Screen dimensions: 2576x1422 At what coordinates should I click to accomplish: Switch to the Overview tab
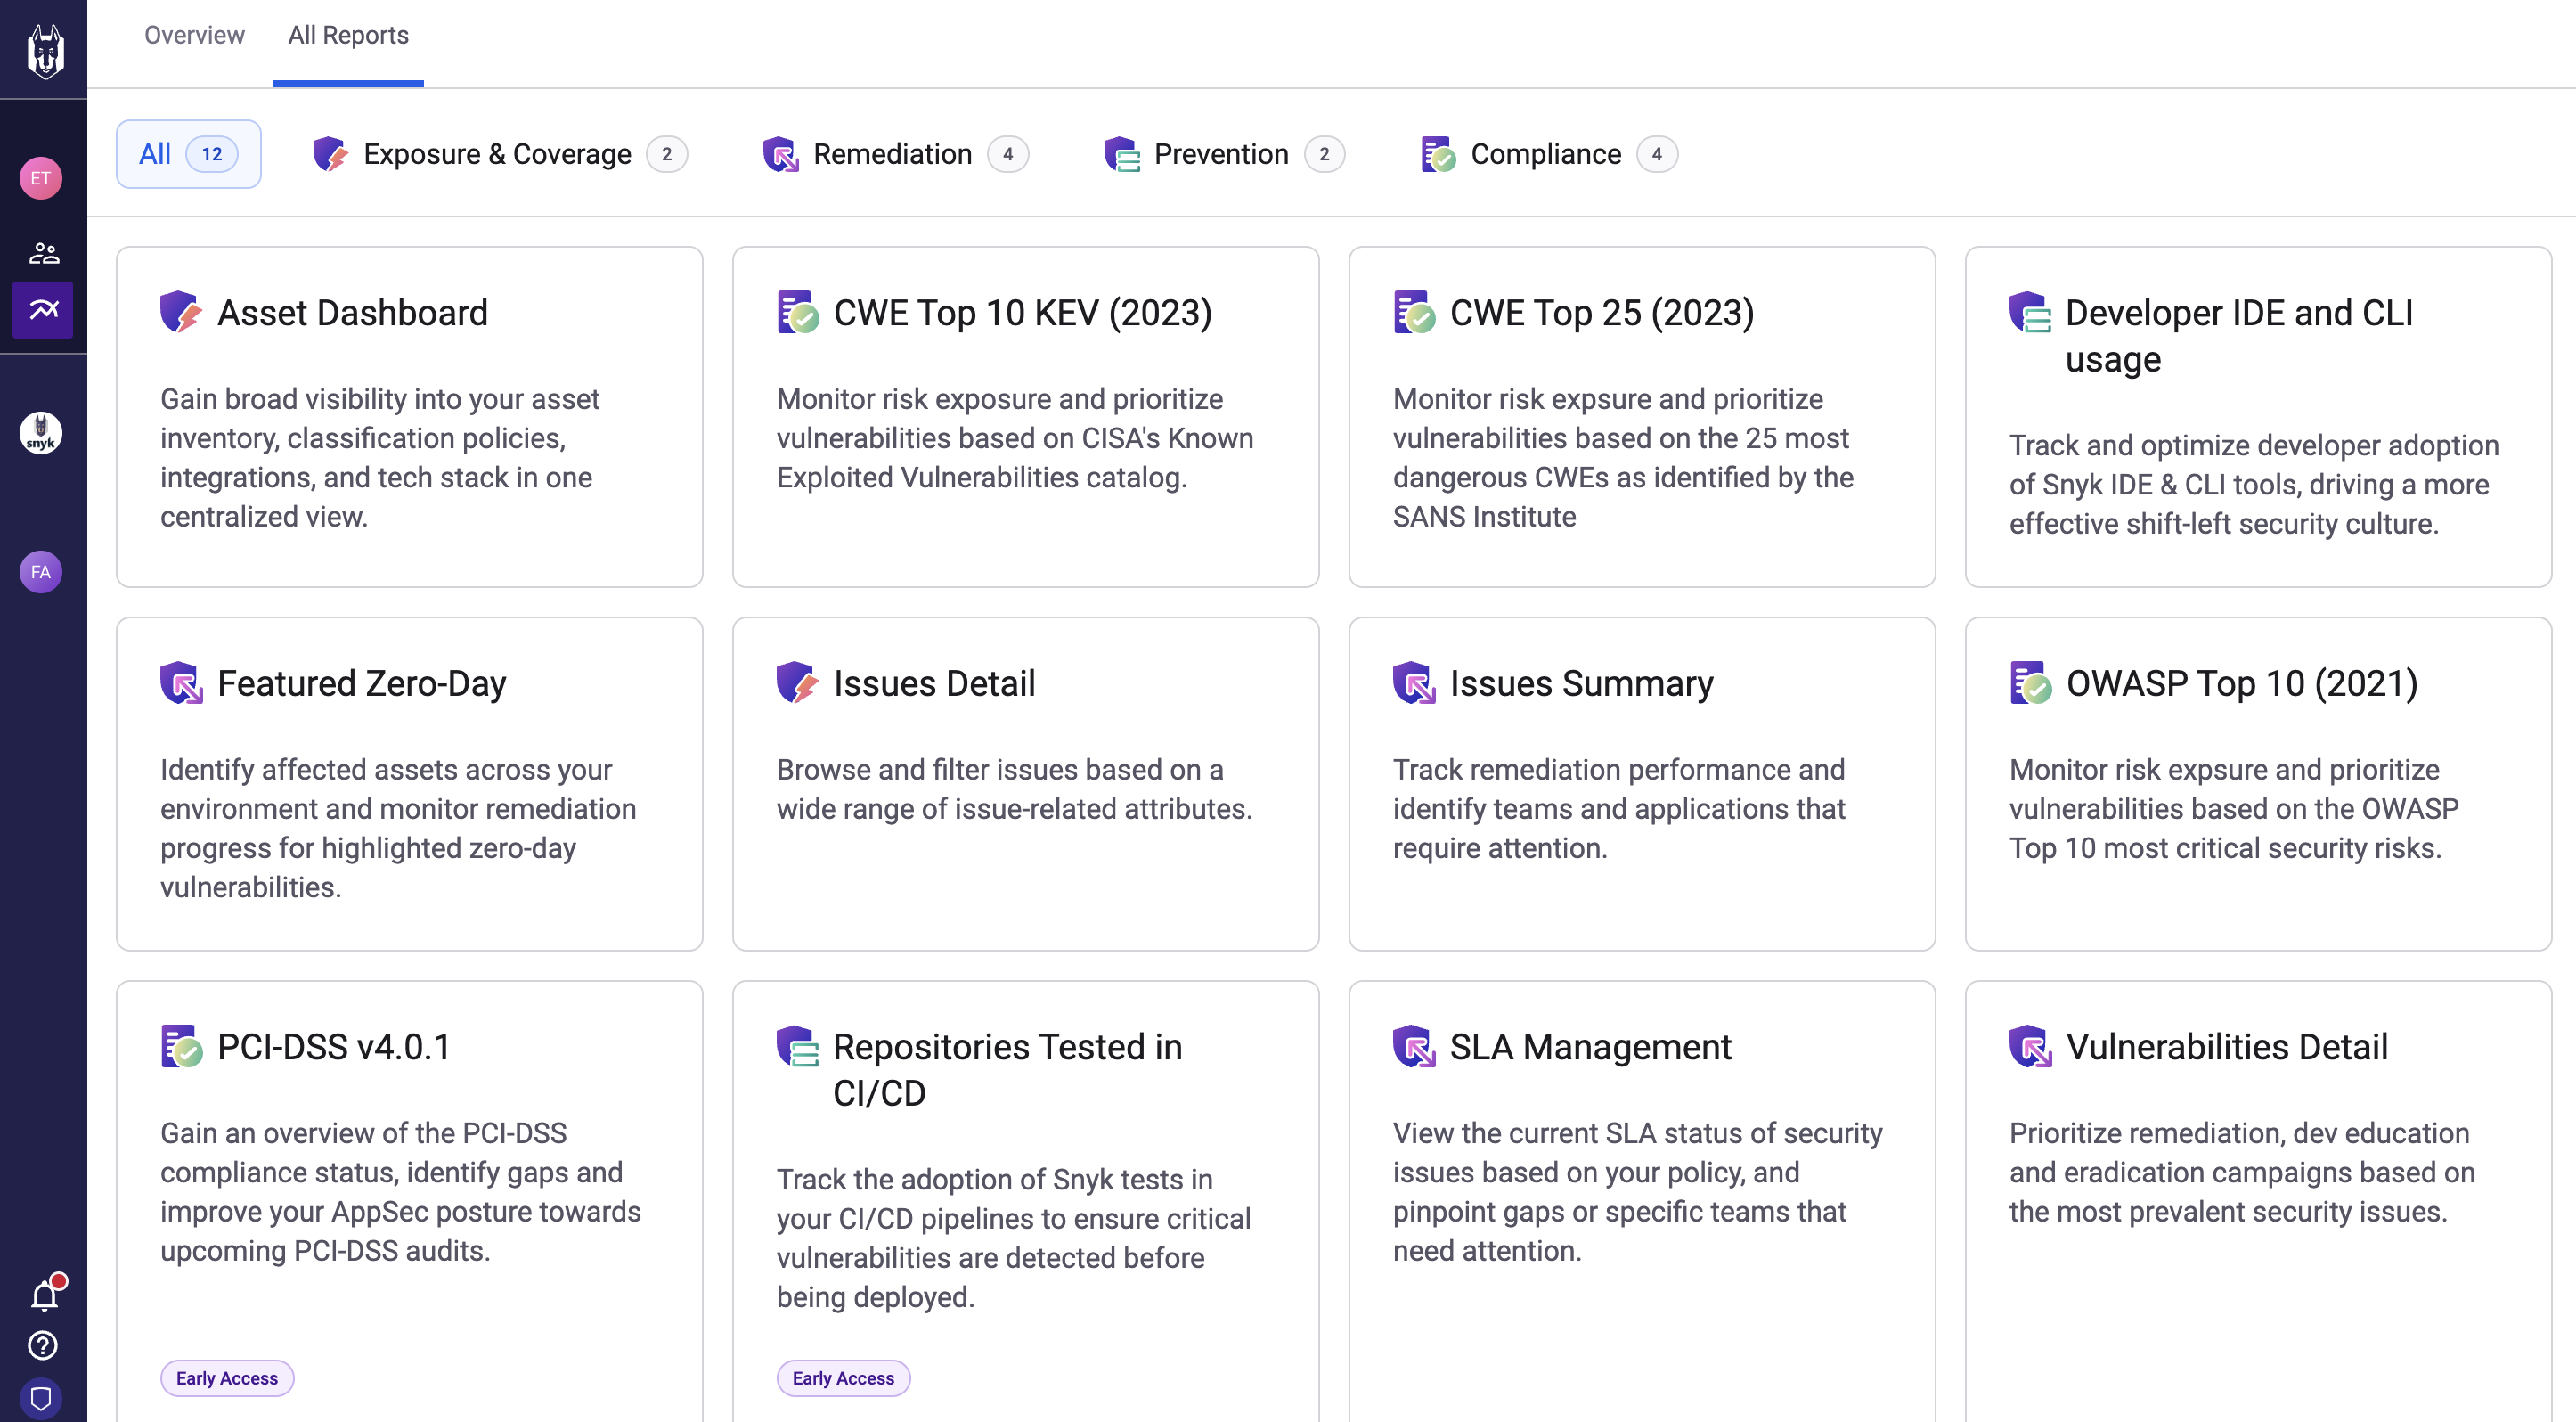[194, 35]
